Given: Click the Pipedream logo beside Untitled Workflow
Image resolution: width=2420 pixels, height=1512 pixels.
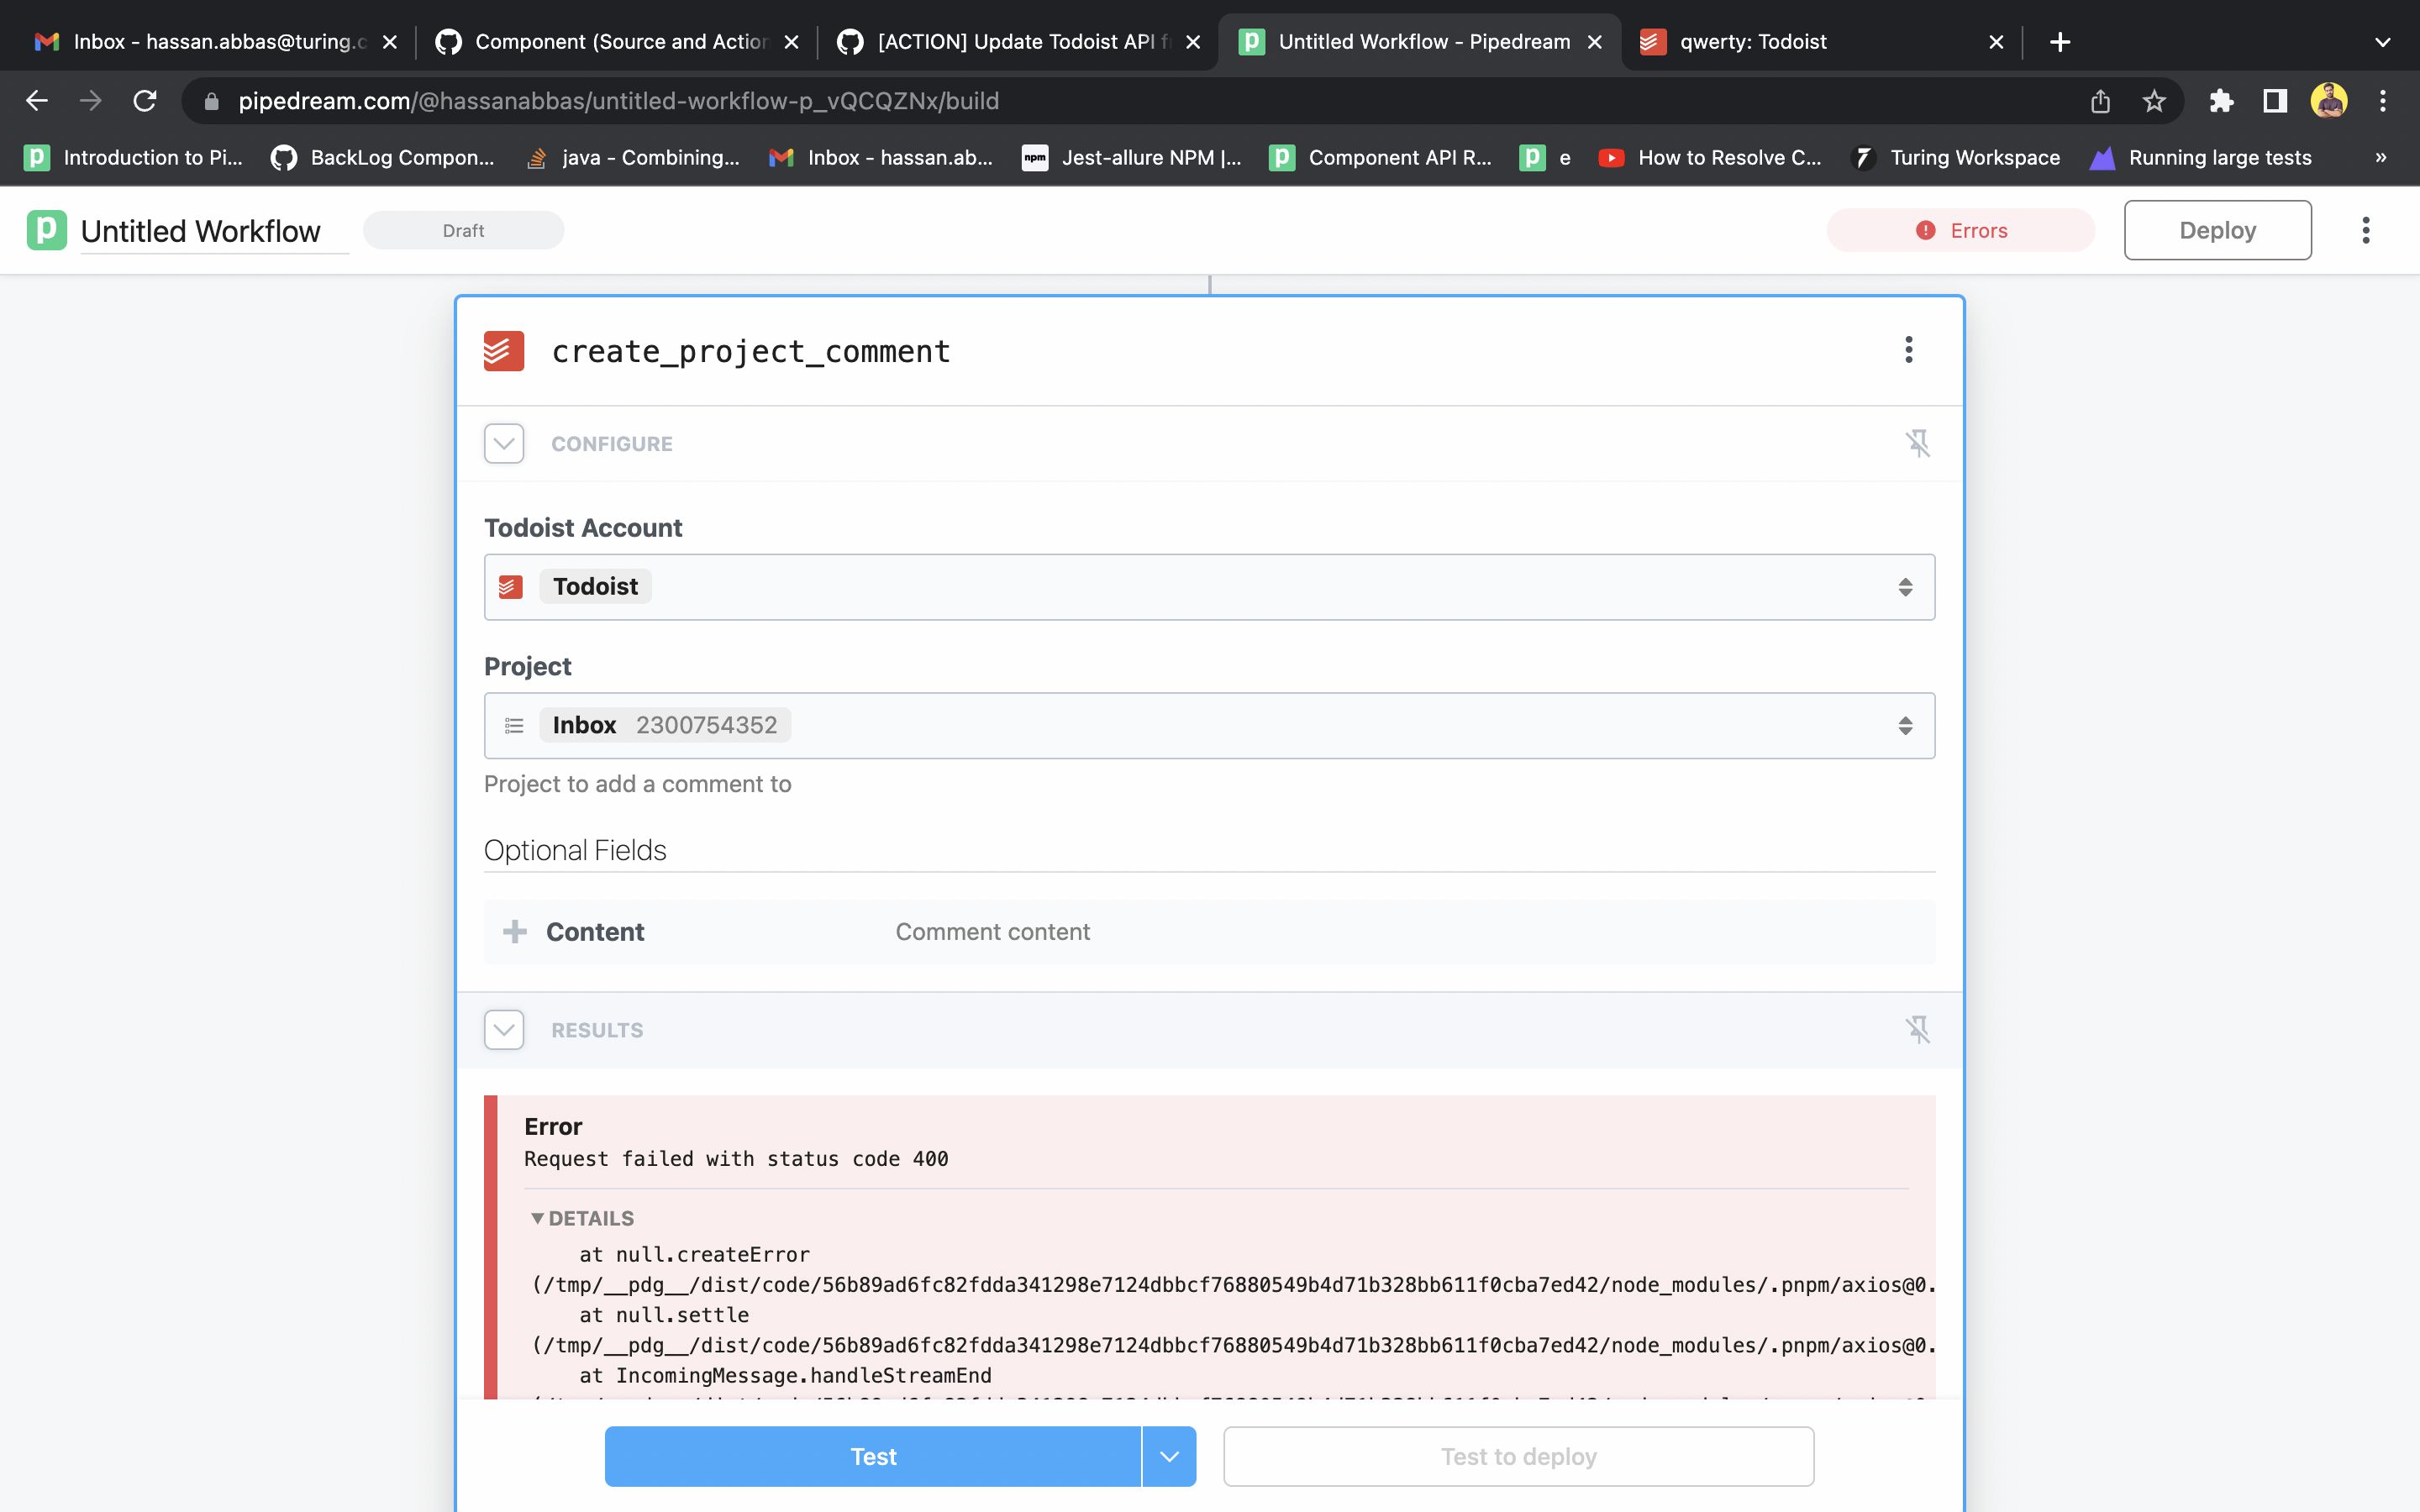Looking at the screenshot, I should [45, 230].
